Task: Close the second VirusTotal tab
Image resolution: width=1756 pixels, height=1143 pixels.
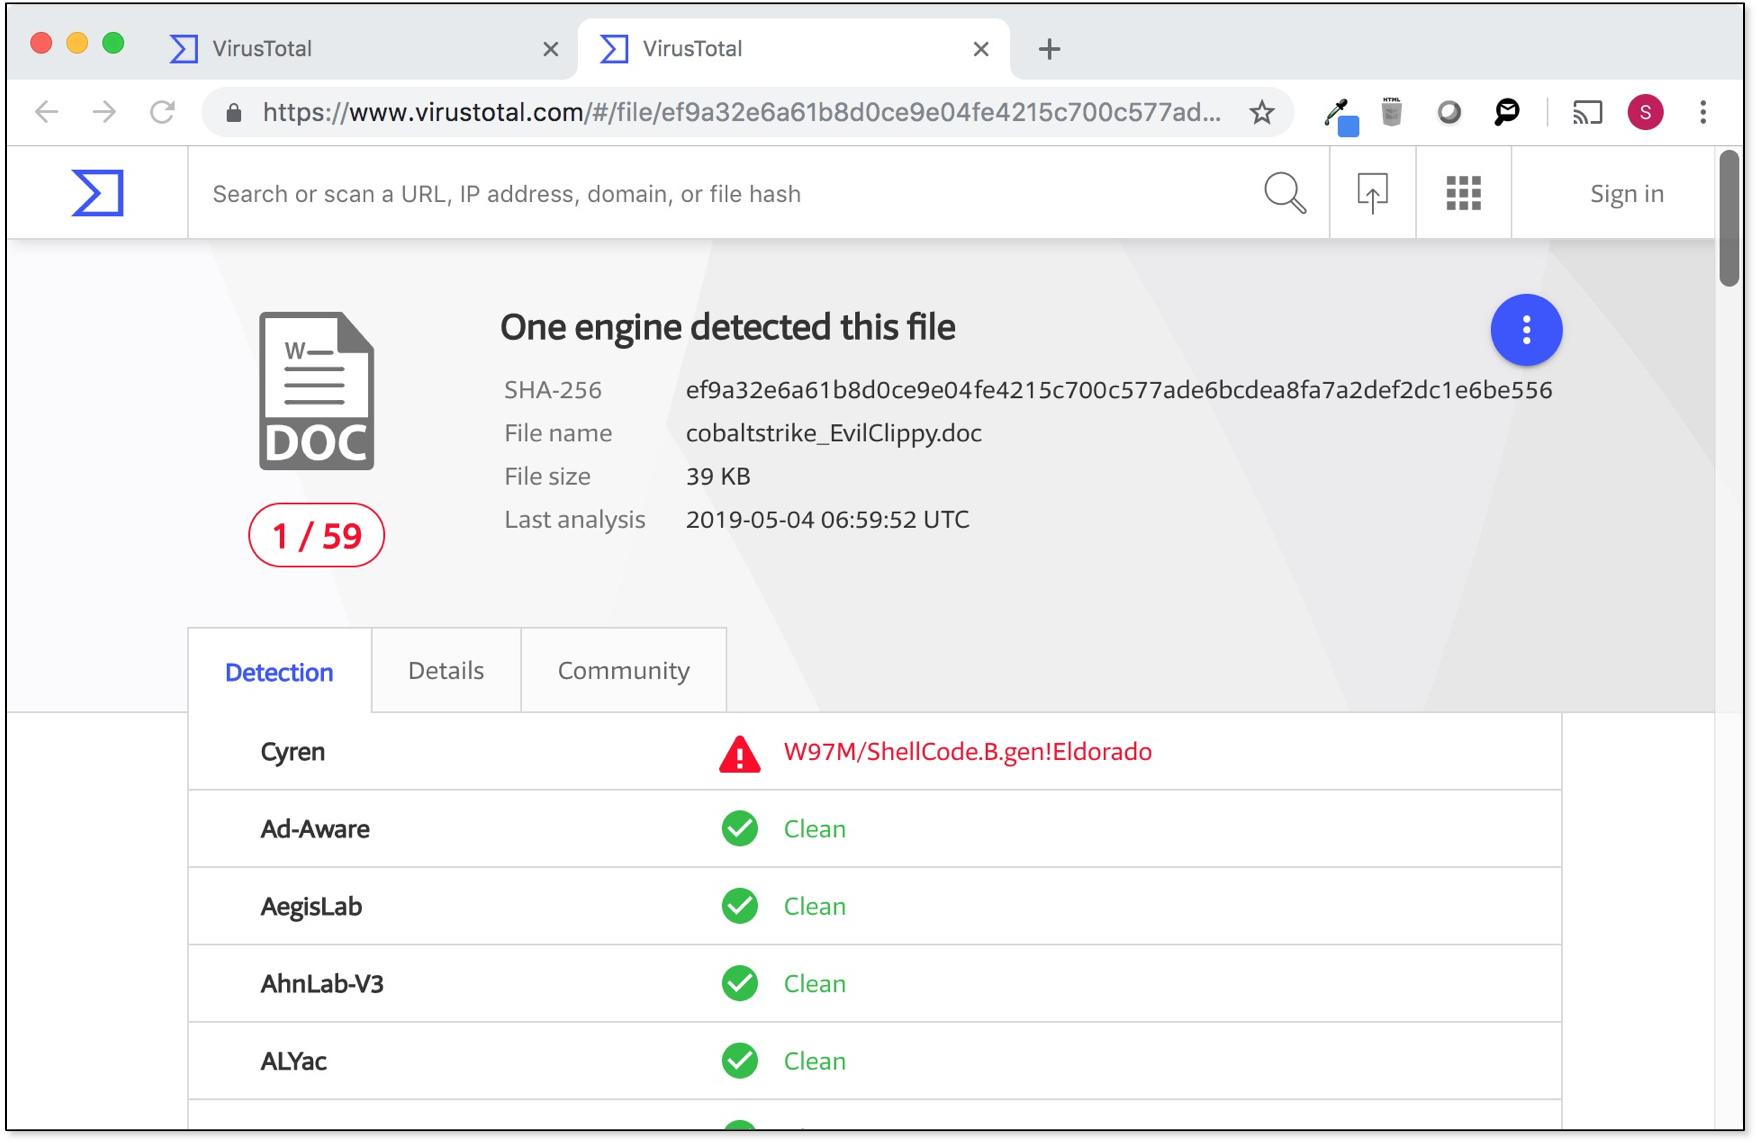Action: pyautogui.click(x=981, y=49)
